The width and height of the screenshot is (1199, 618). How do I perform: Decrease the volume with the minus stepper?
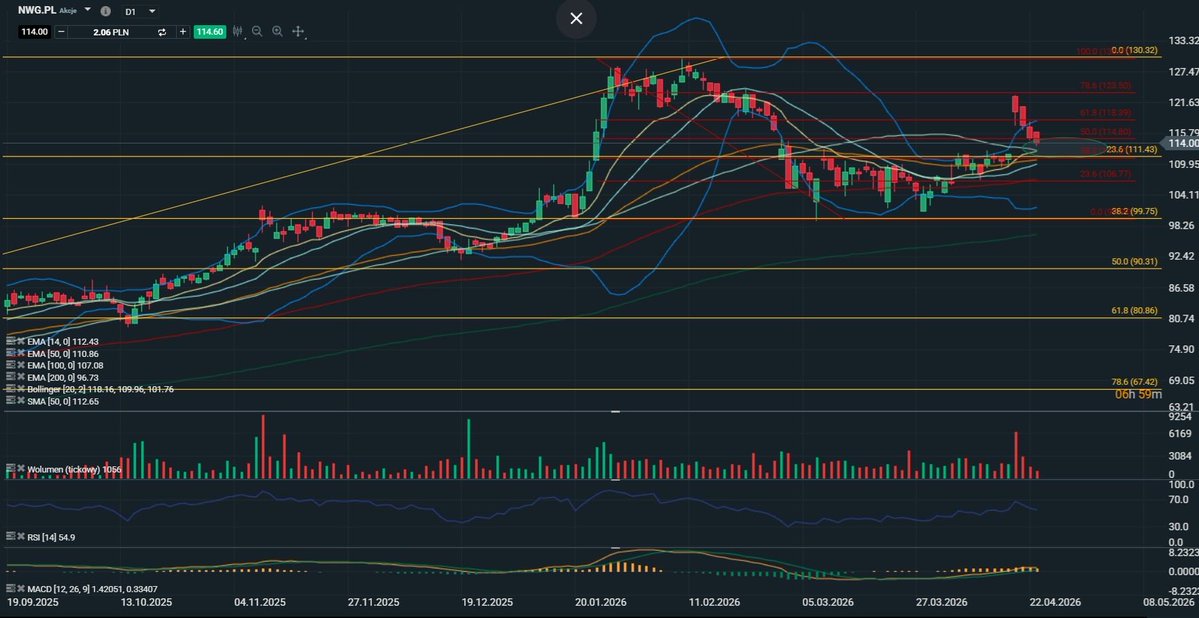[61, 31]
